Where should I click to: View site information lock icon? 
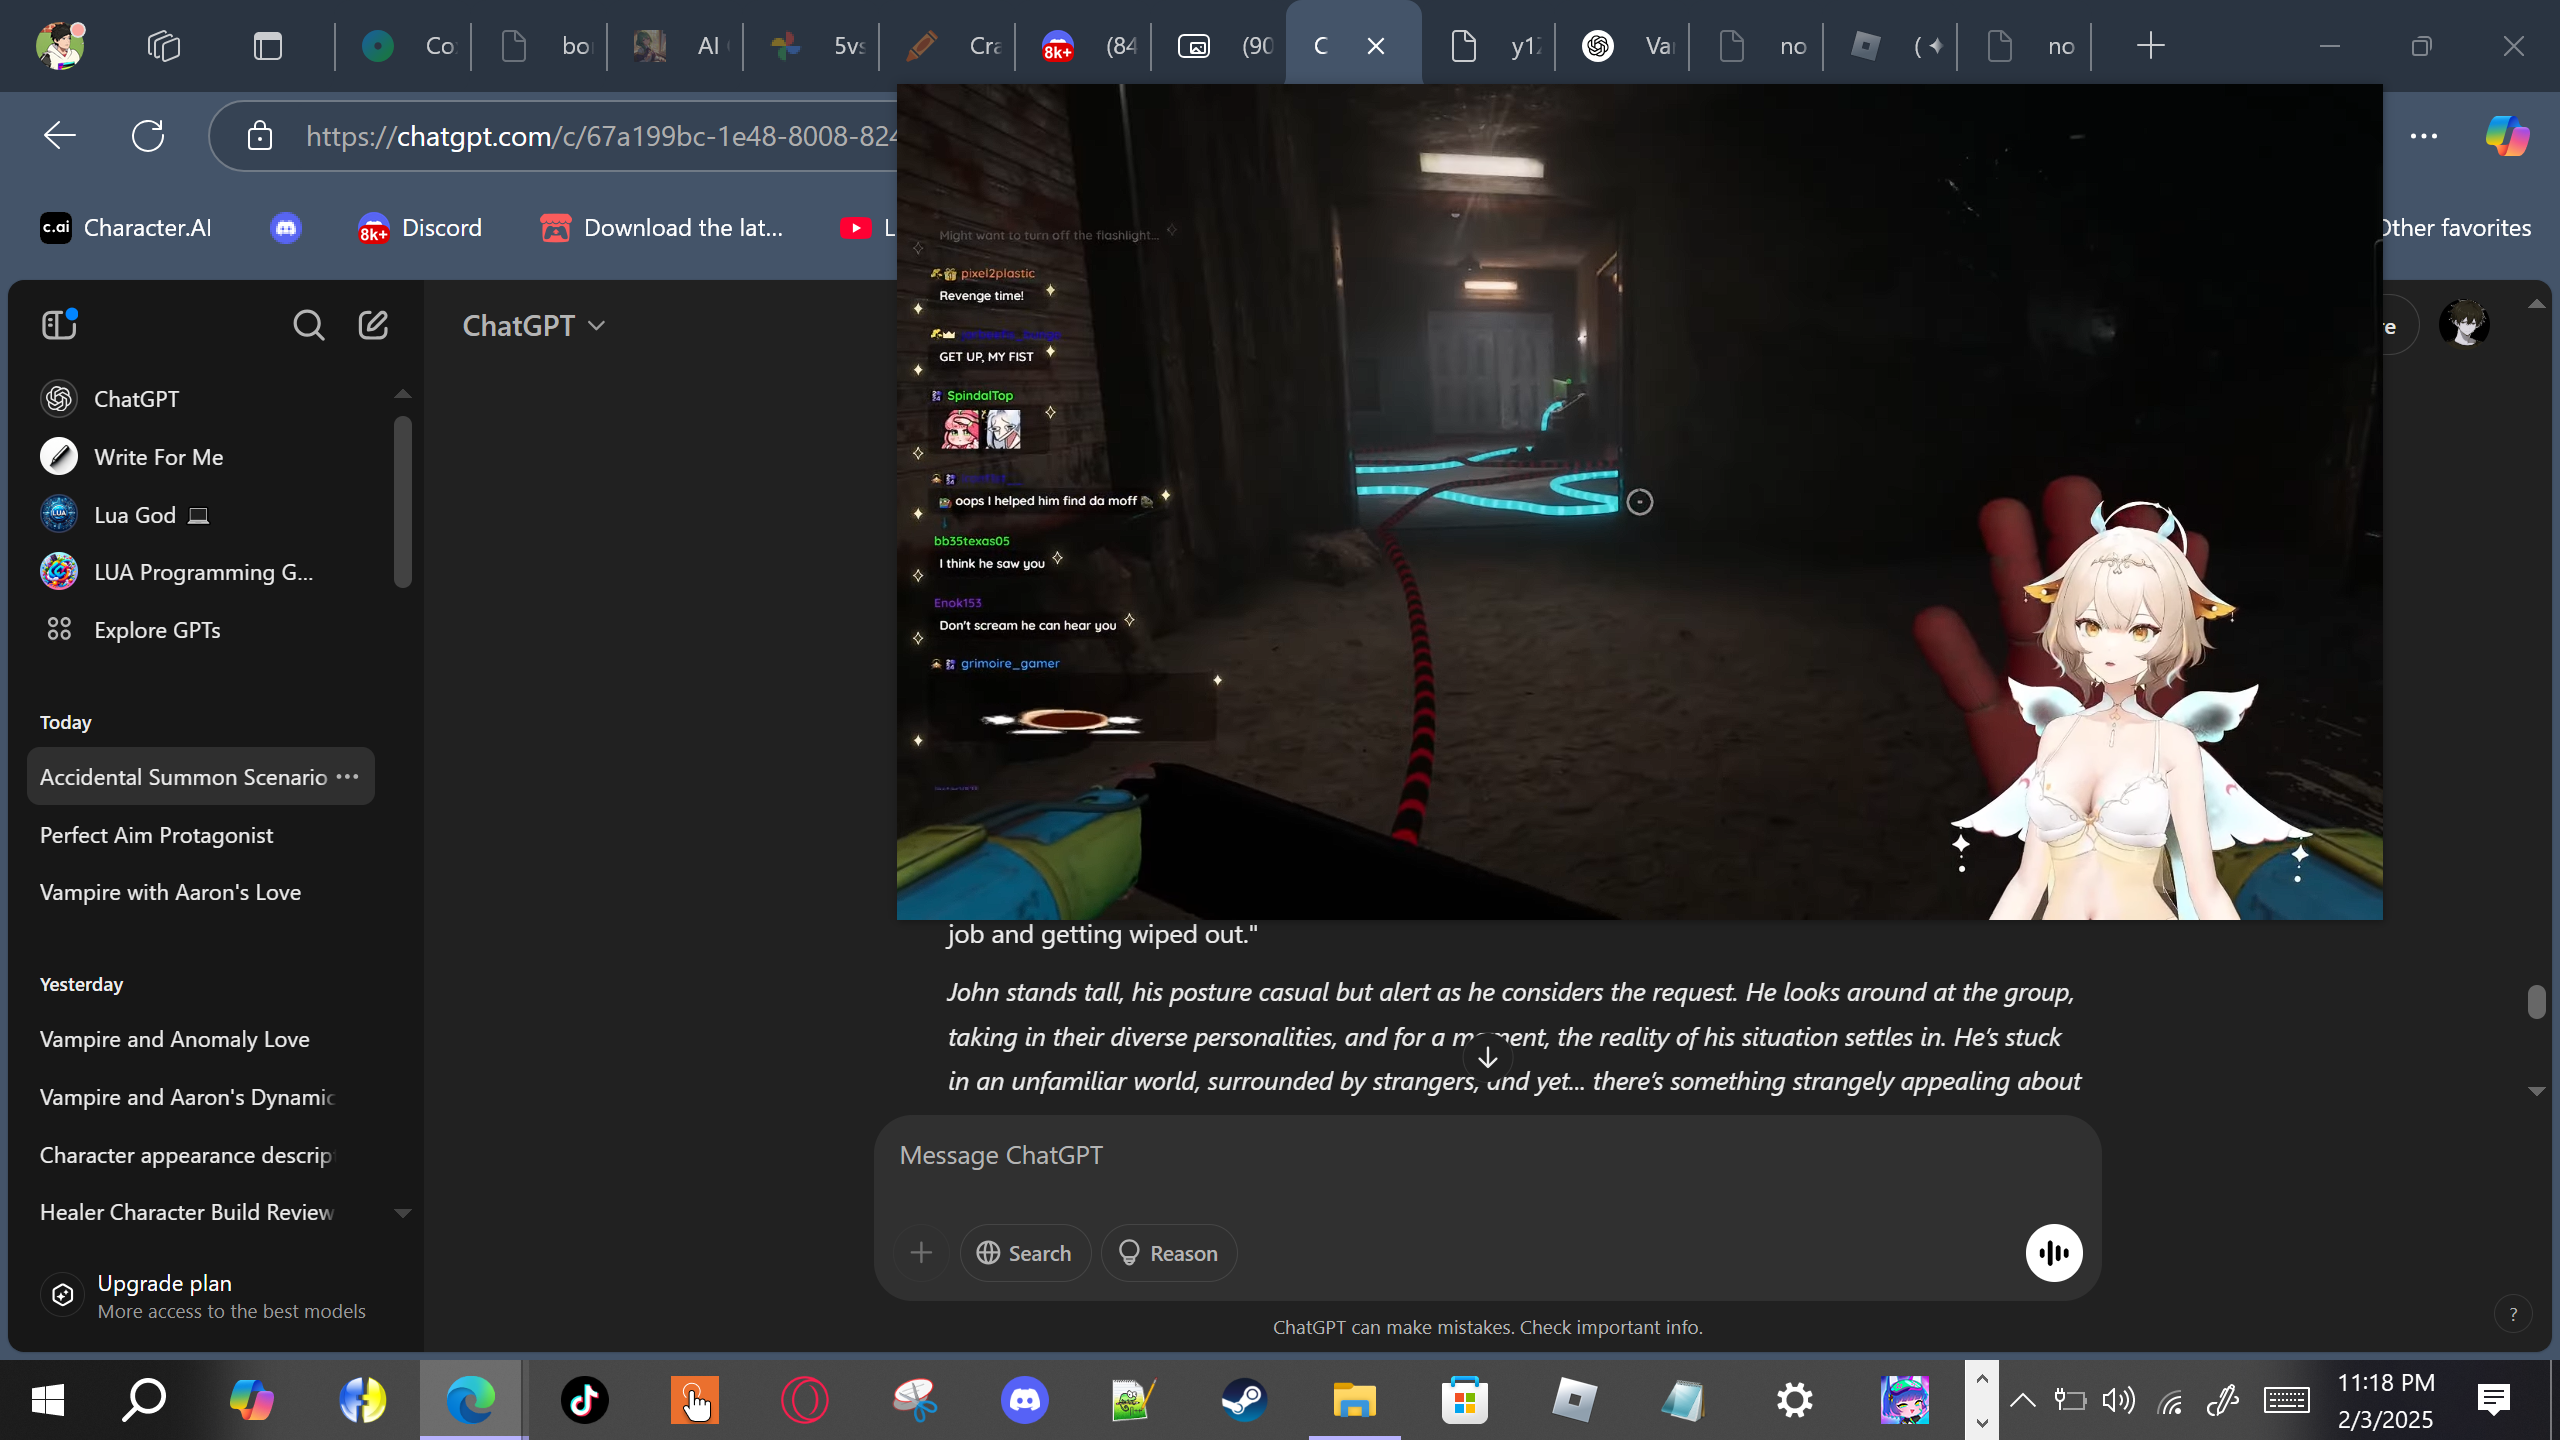click(x=260, y=136)
